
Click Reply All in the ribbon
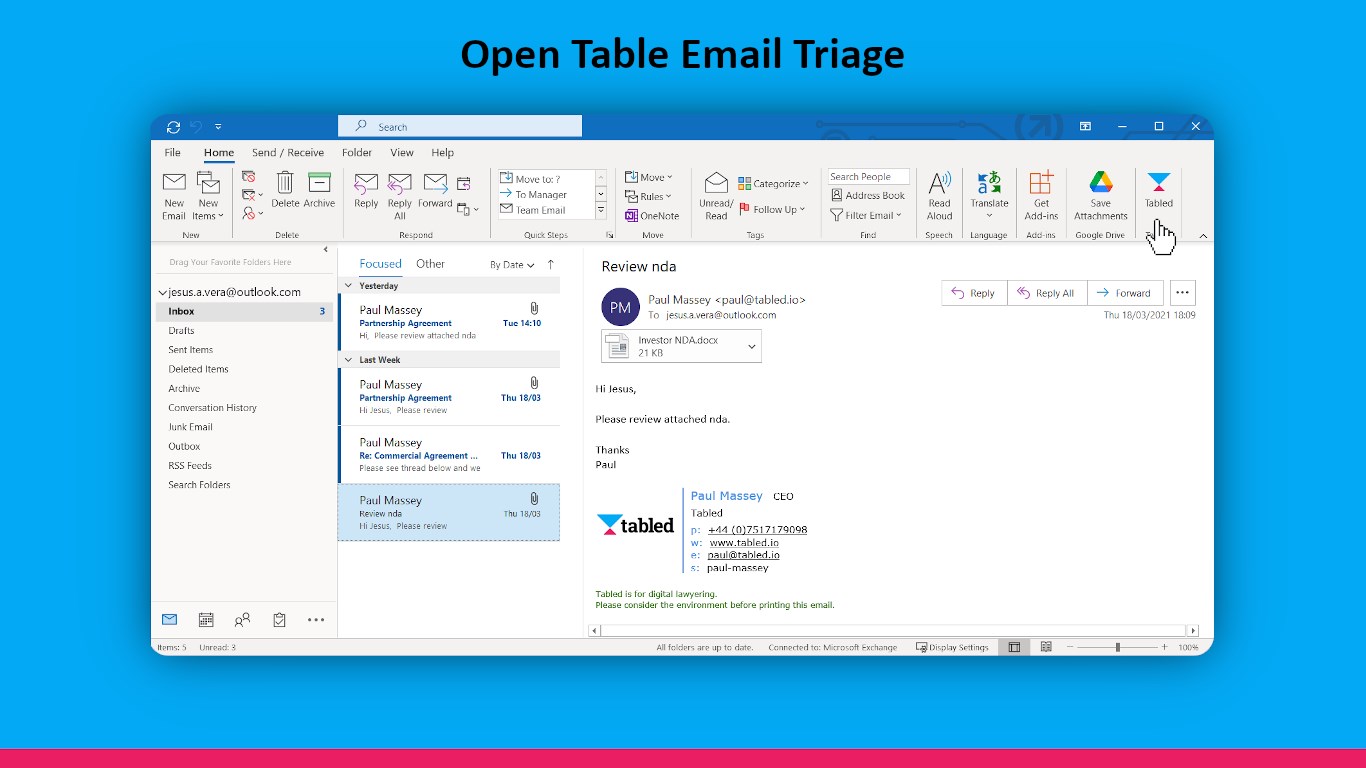tap(400, 196)
